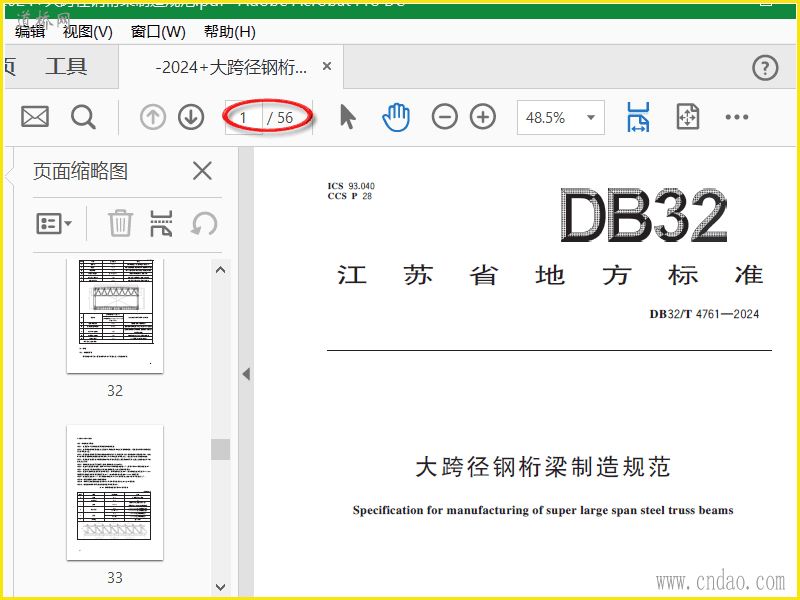This screenshot has width=800, height=600.
Task: Click the English title Specification for manufacturing
Action: (543, 510)
